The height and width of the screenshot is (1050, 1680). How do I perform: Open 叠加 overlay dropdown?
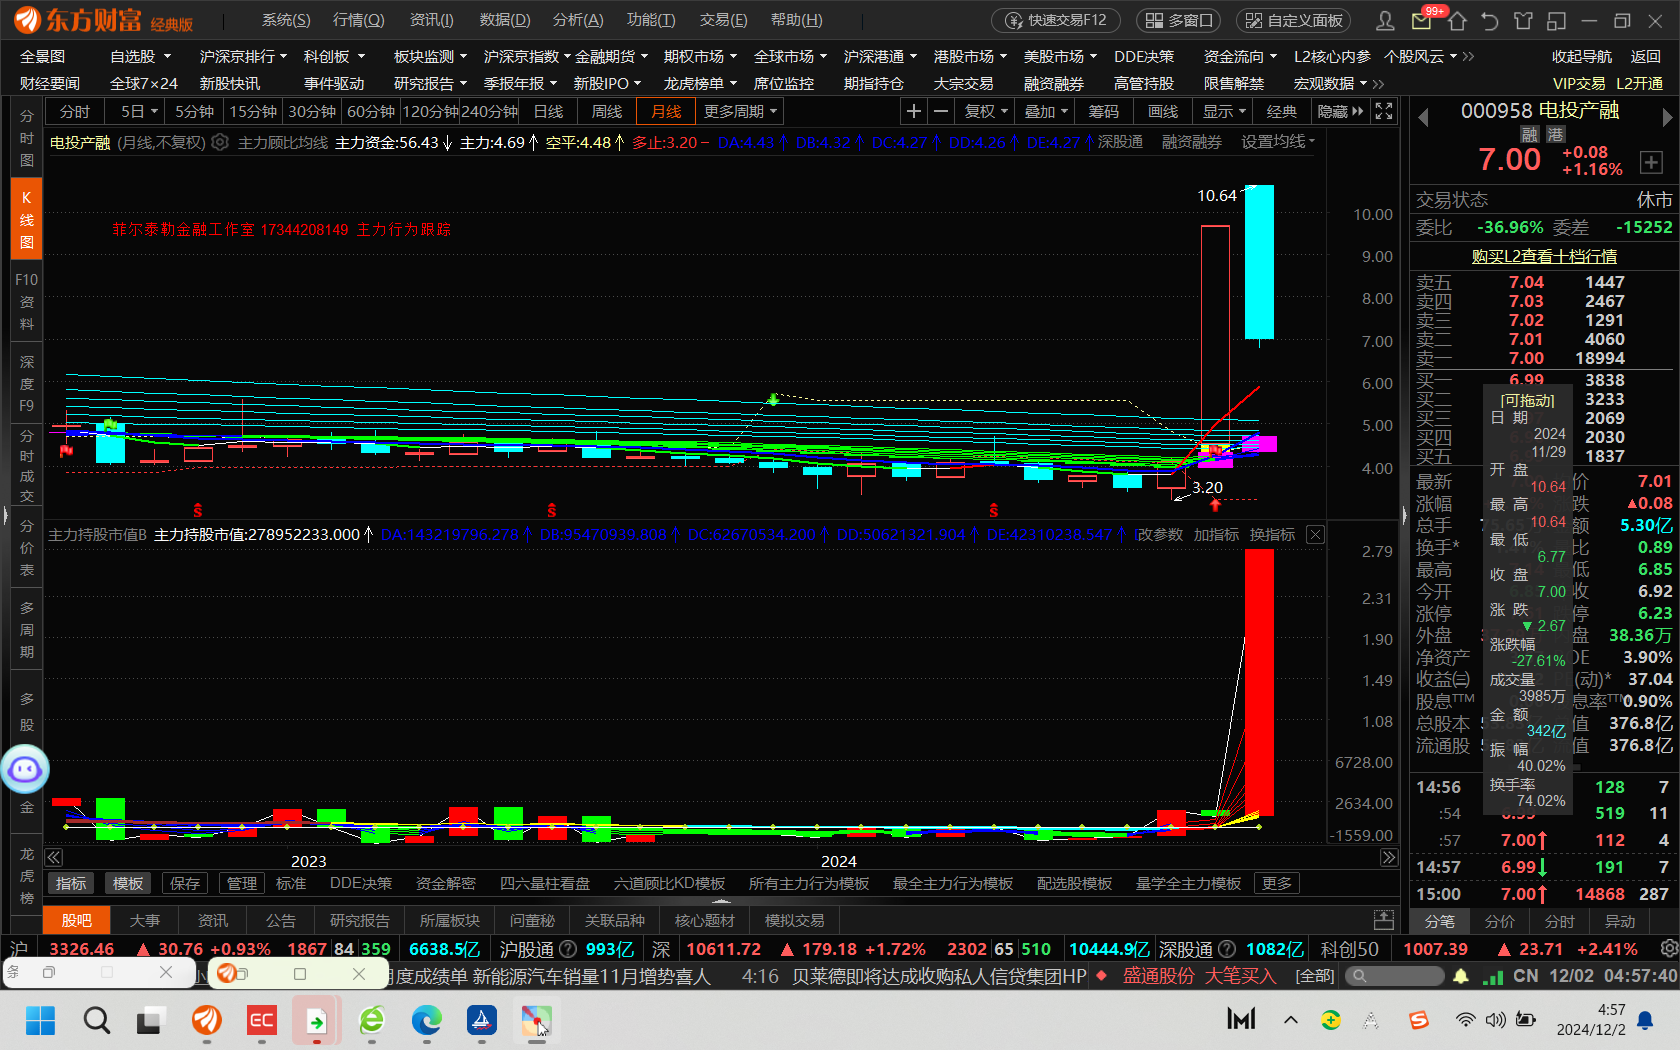(x=1046, y=111)
